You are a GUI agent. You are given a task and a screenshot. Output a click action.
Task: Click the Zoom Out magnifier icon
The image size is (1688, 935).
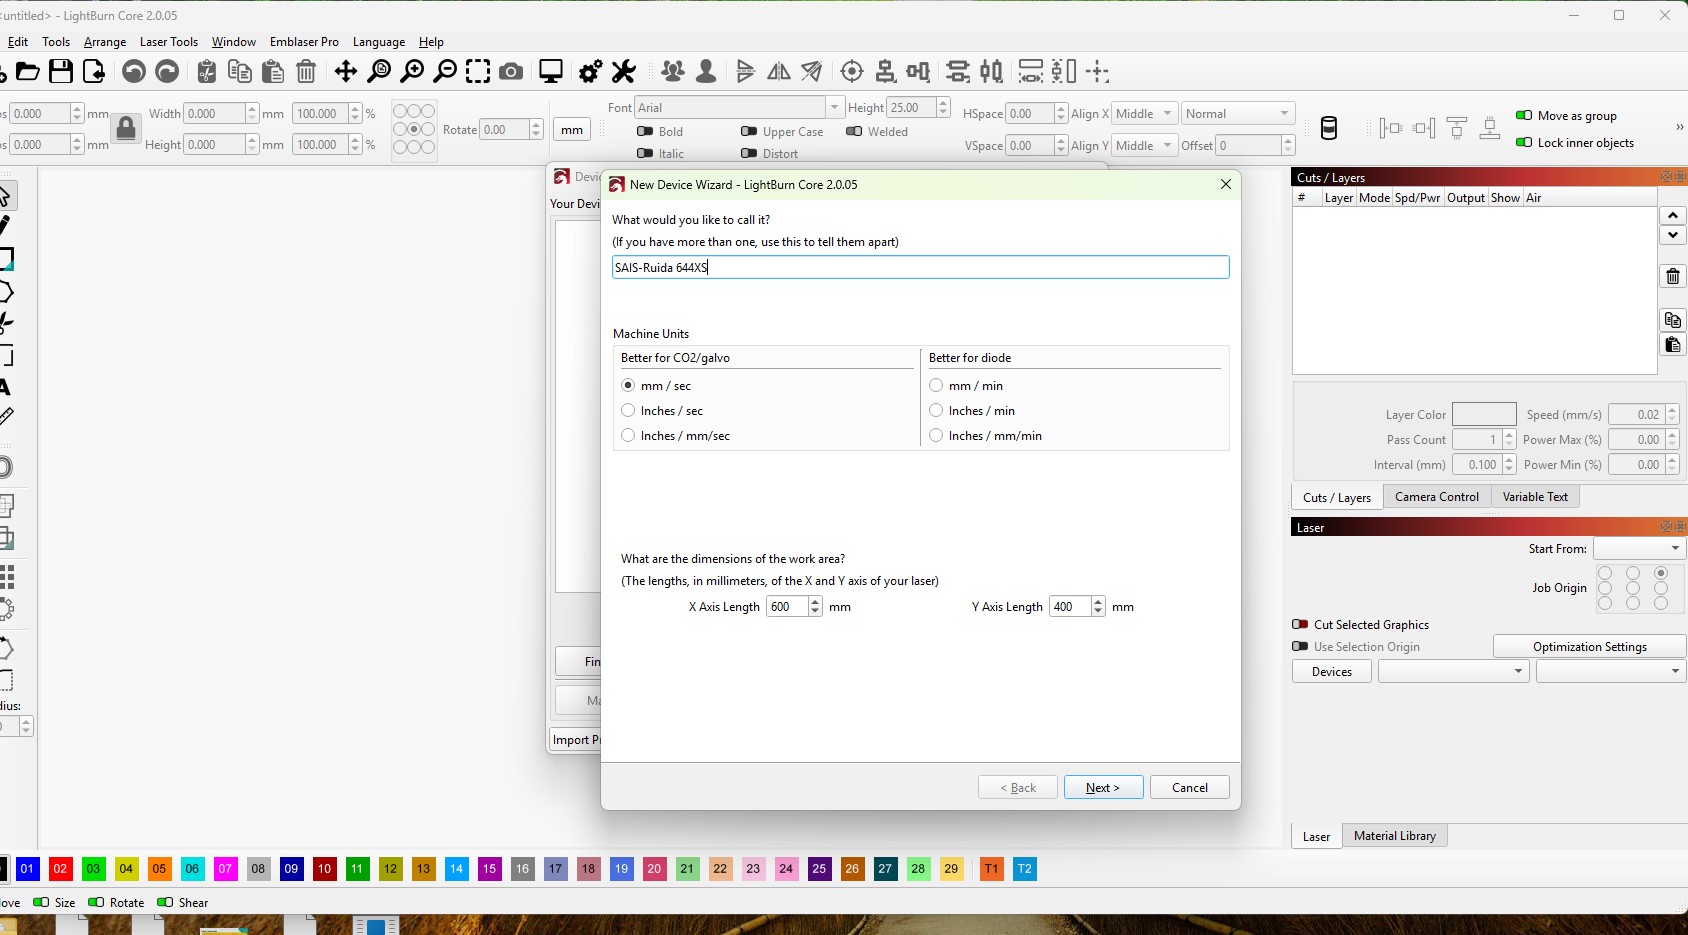click(445, 71)
